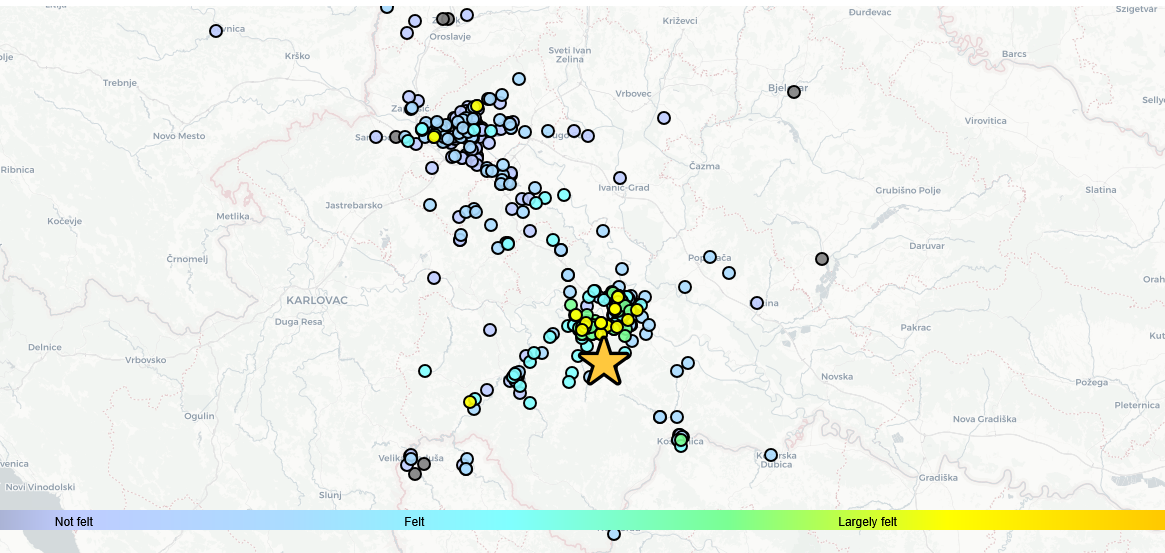
Task: Click the Čazma map label
Action: [x=704, y=166]
